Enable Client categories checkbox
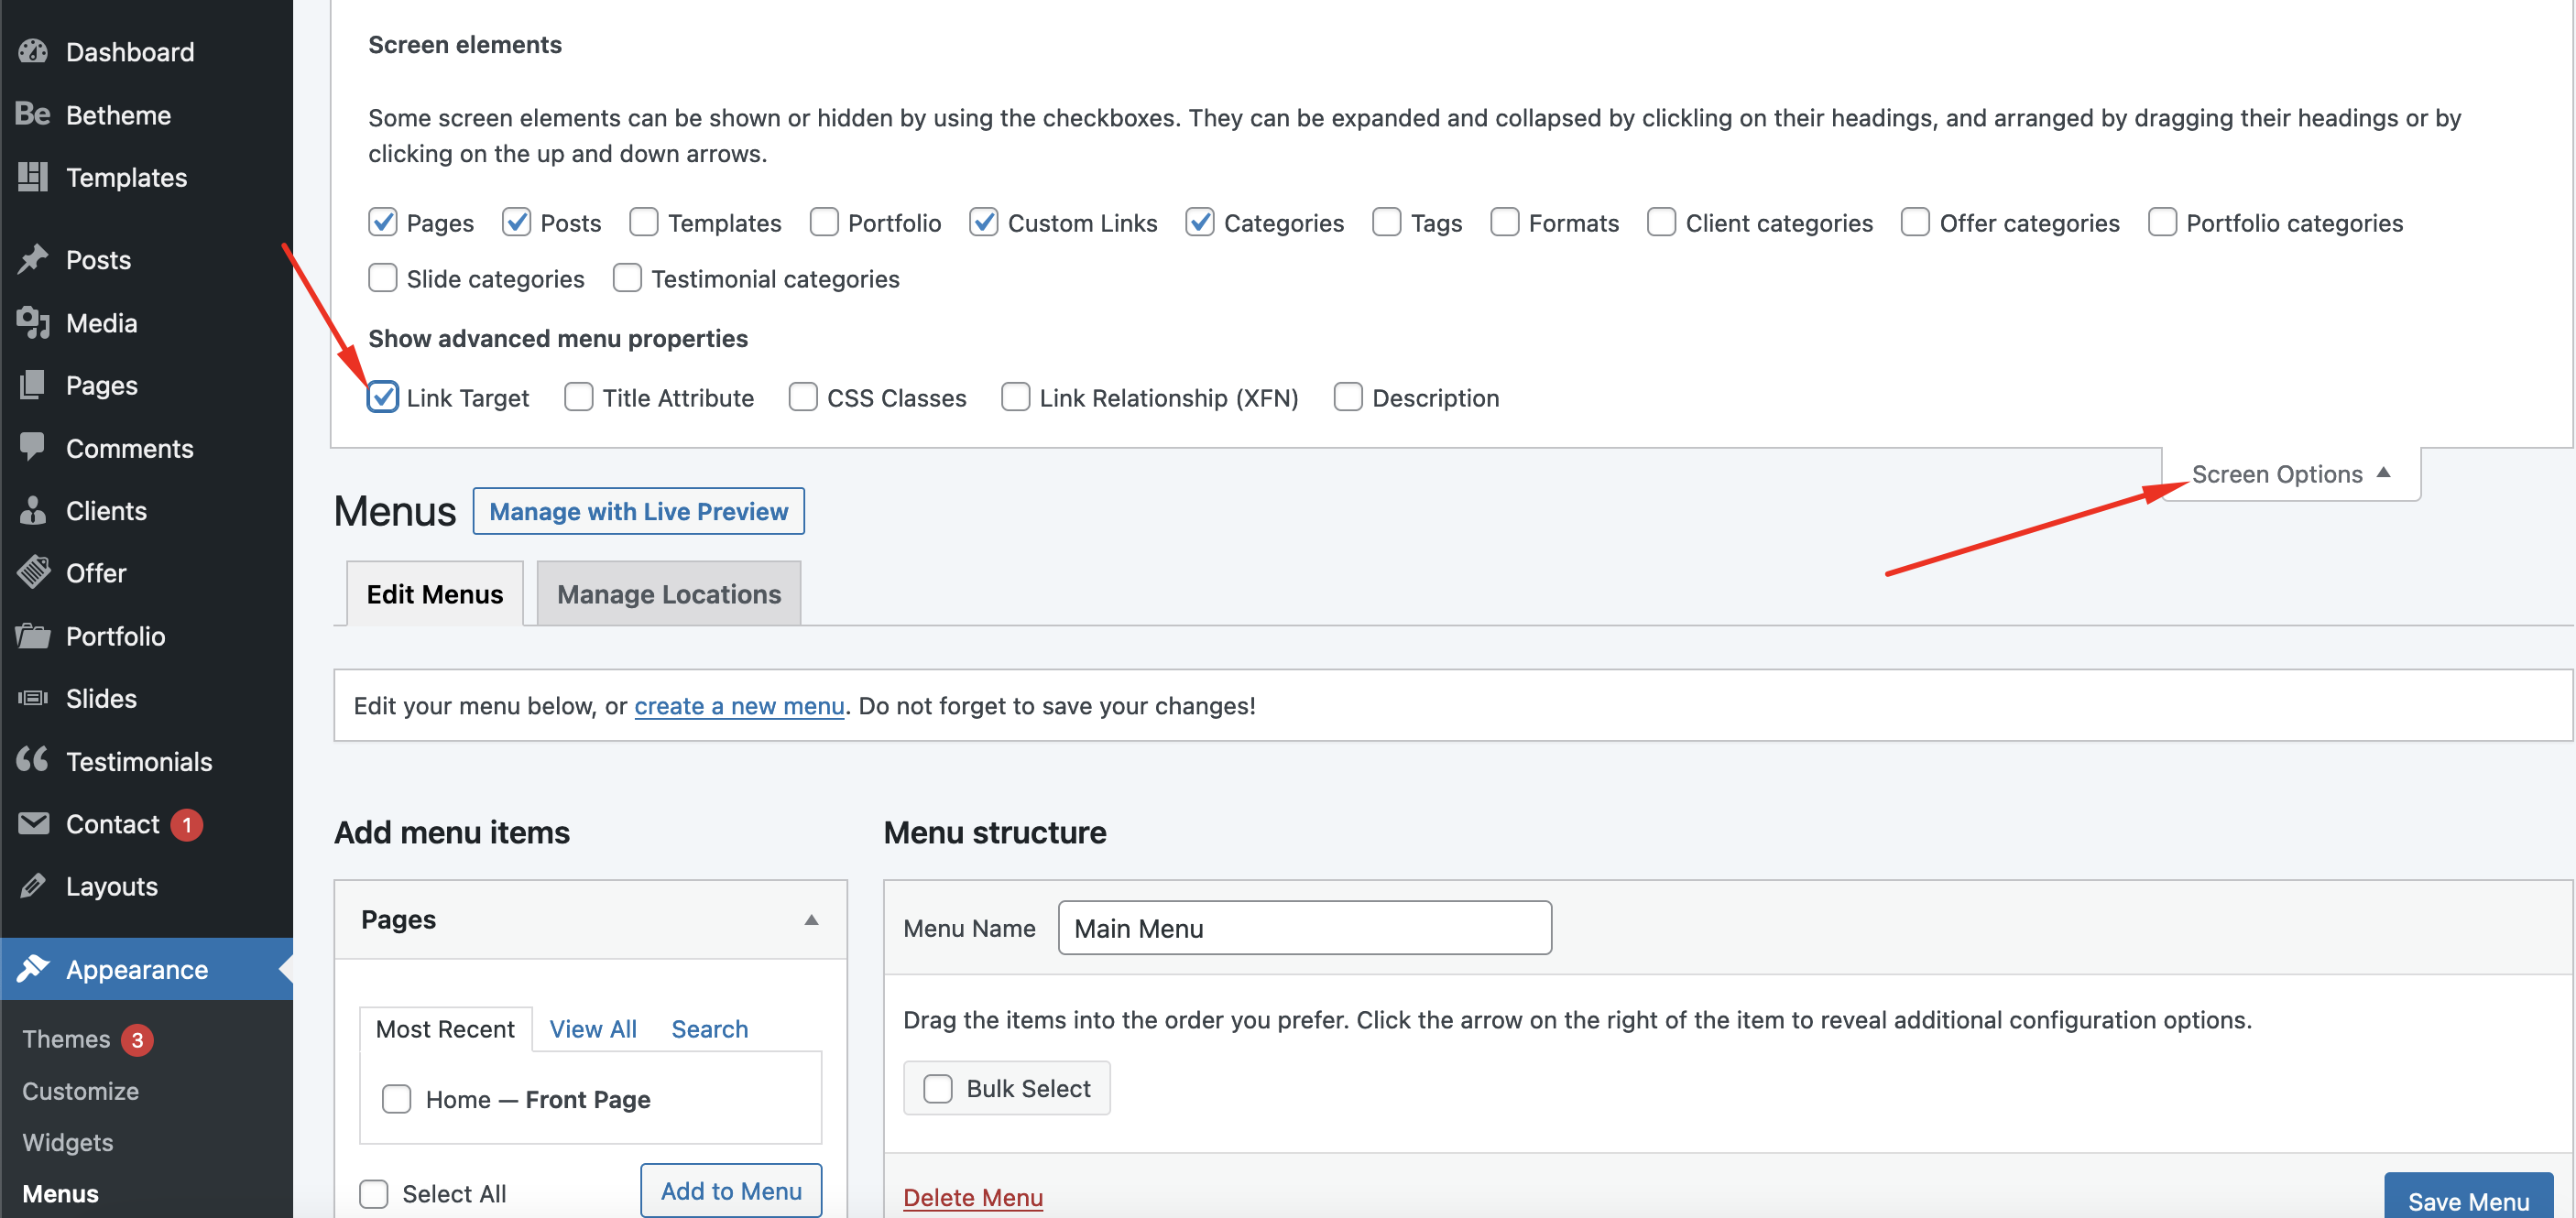Viewport: 2576px width, 1218px height. (1662, 222)
